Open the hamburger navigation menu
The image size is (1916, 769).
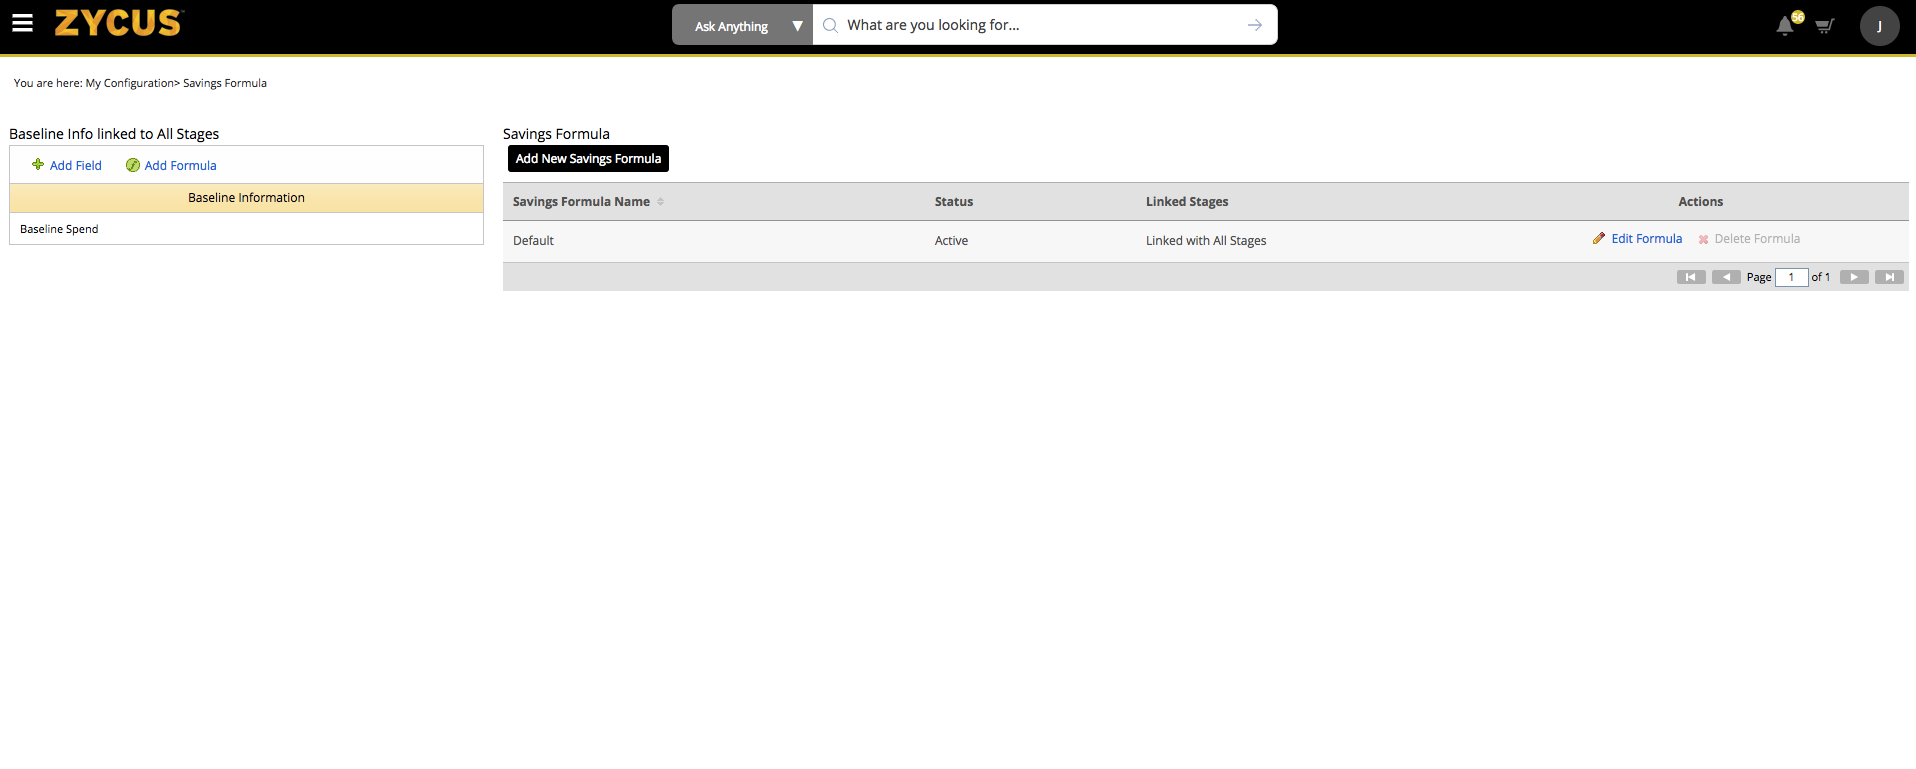(22, 23)
